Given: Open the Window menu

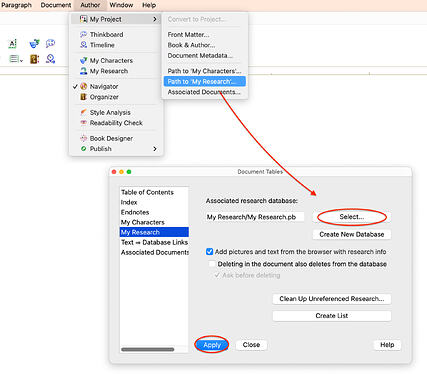Looking at the screenshot, I should point(121,5).
